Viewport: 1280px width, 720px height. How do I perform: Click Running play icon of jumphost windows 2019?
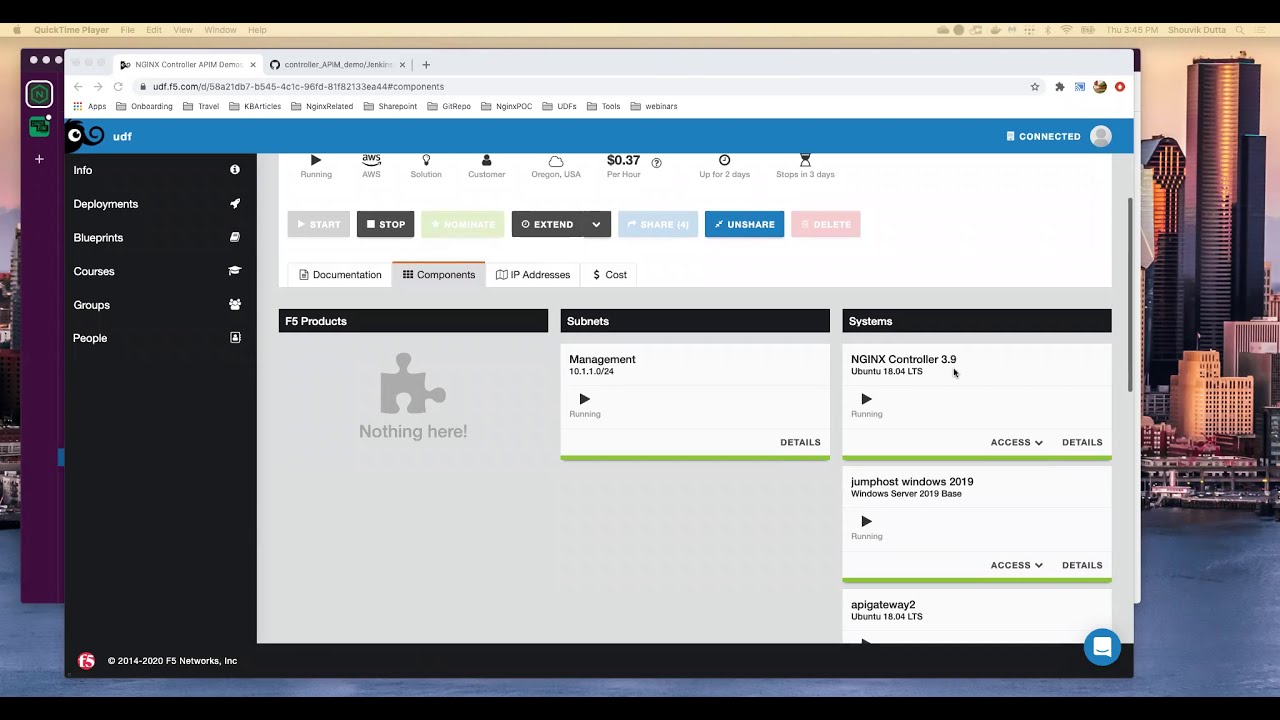pos(867,521)
